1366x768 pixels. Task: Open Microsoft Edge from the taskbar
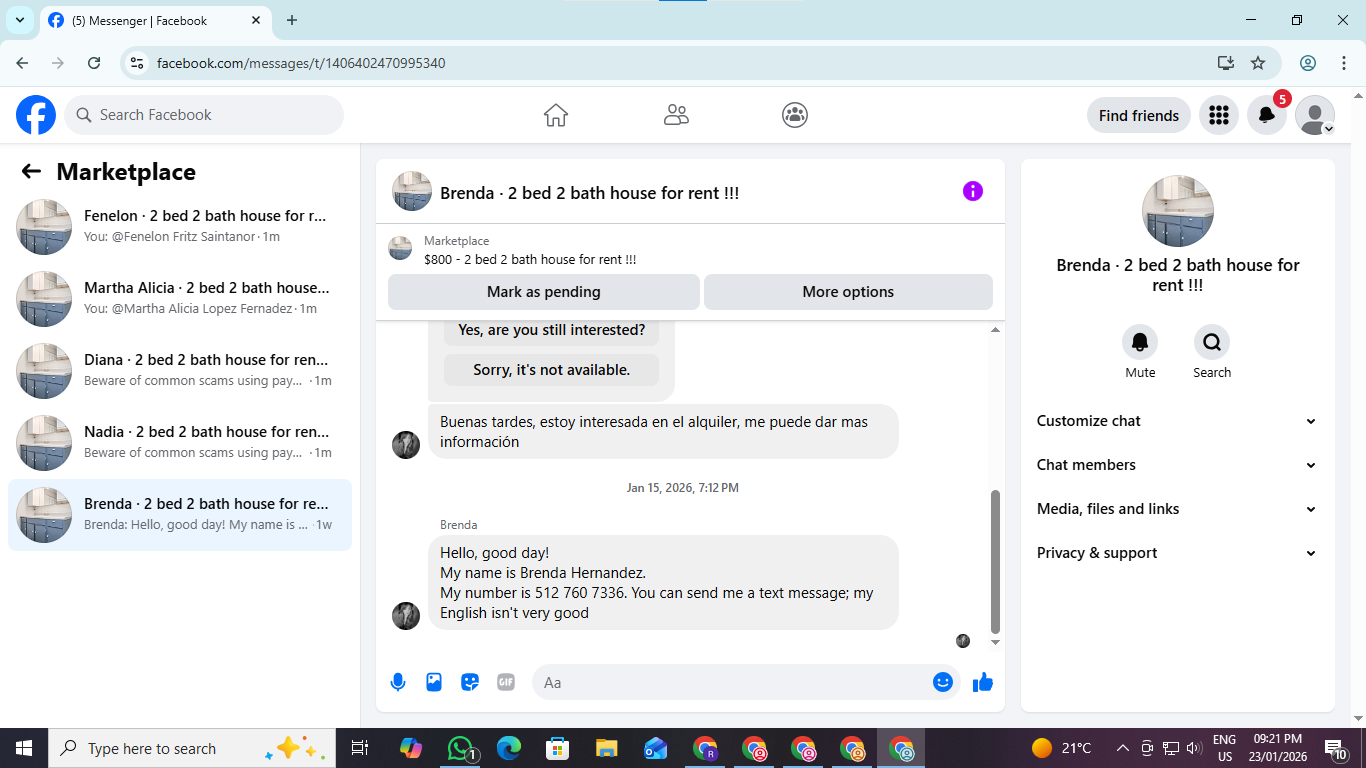tap(509, 748)
